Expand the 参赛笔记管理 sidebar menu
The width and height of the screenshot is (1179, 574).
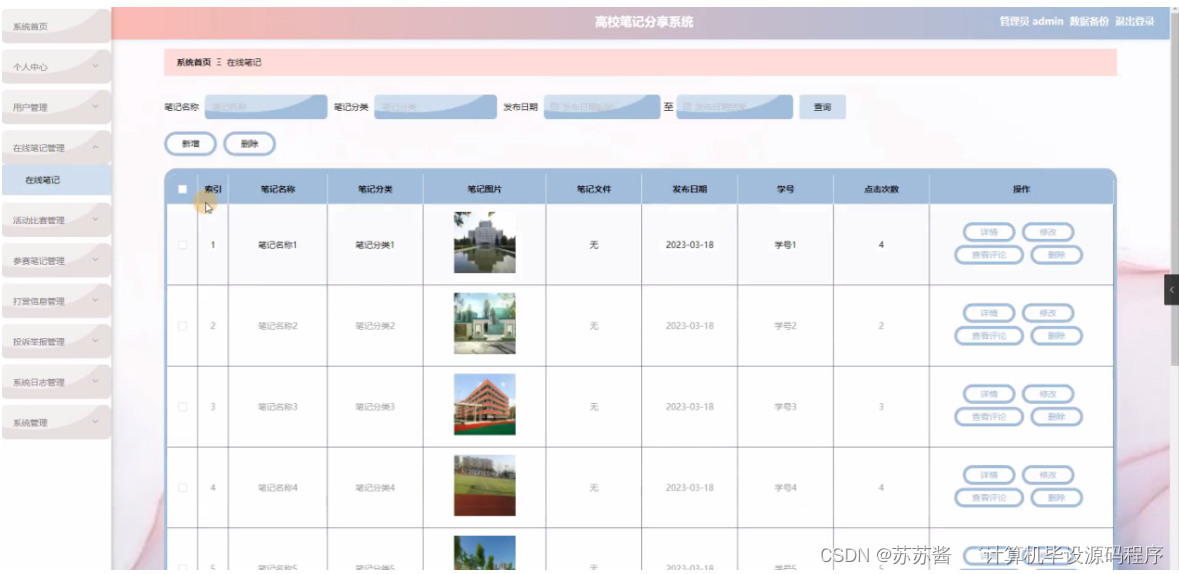56,260
